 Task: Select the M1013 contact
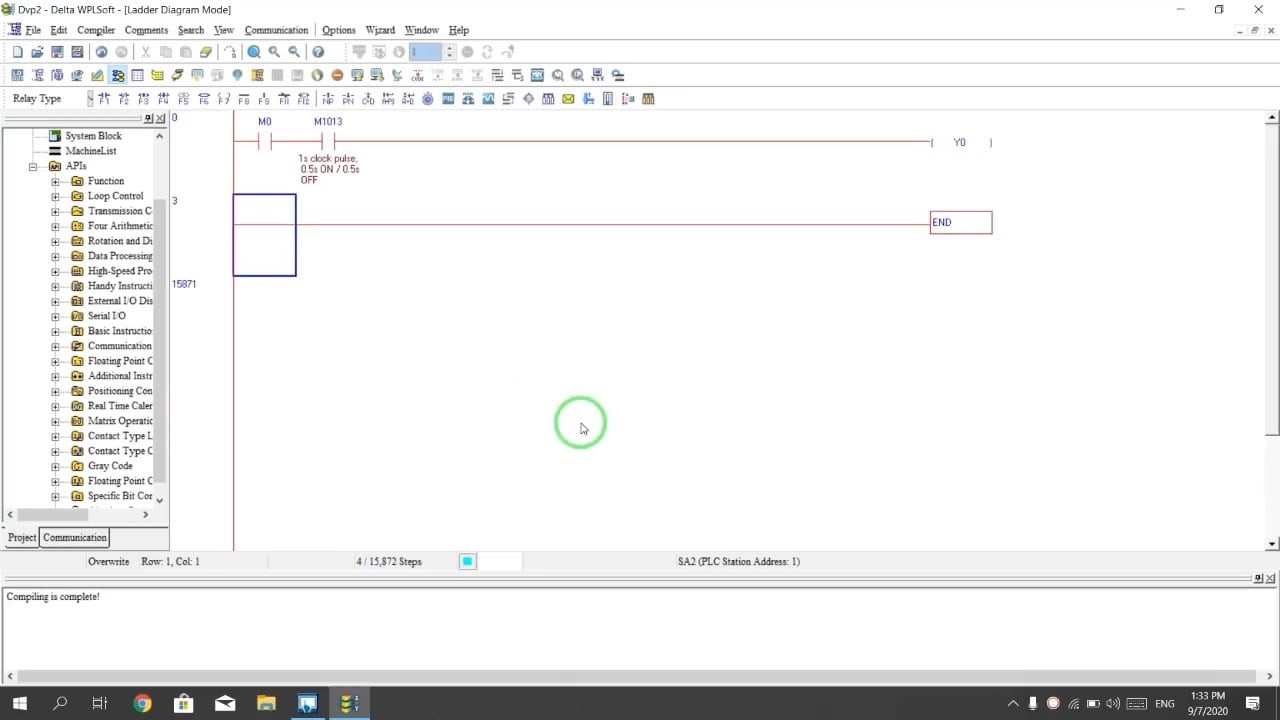[328, 142]
